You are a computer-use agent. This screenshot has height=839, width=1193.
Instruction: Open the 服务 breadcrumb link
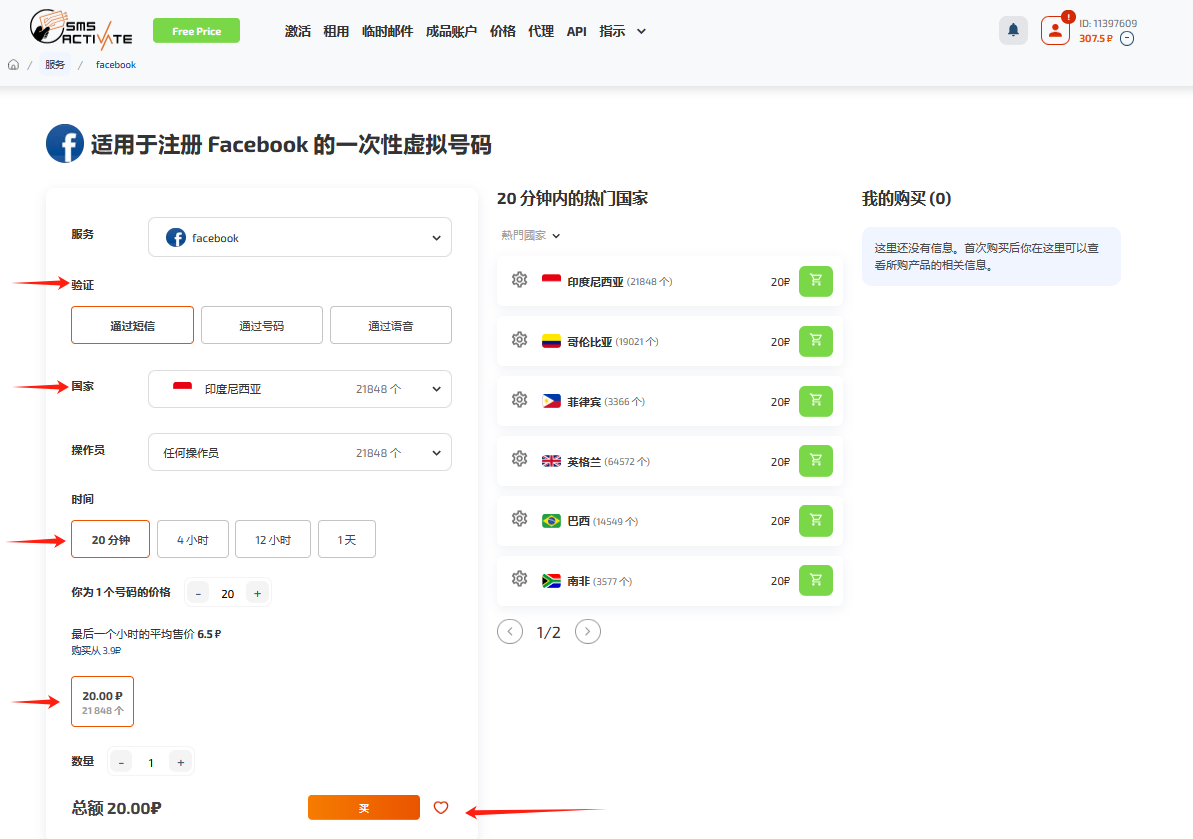[x=55, y=65]
